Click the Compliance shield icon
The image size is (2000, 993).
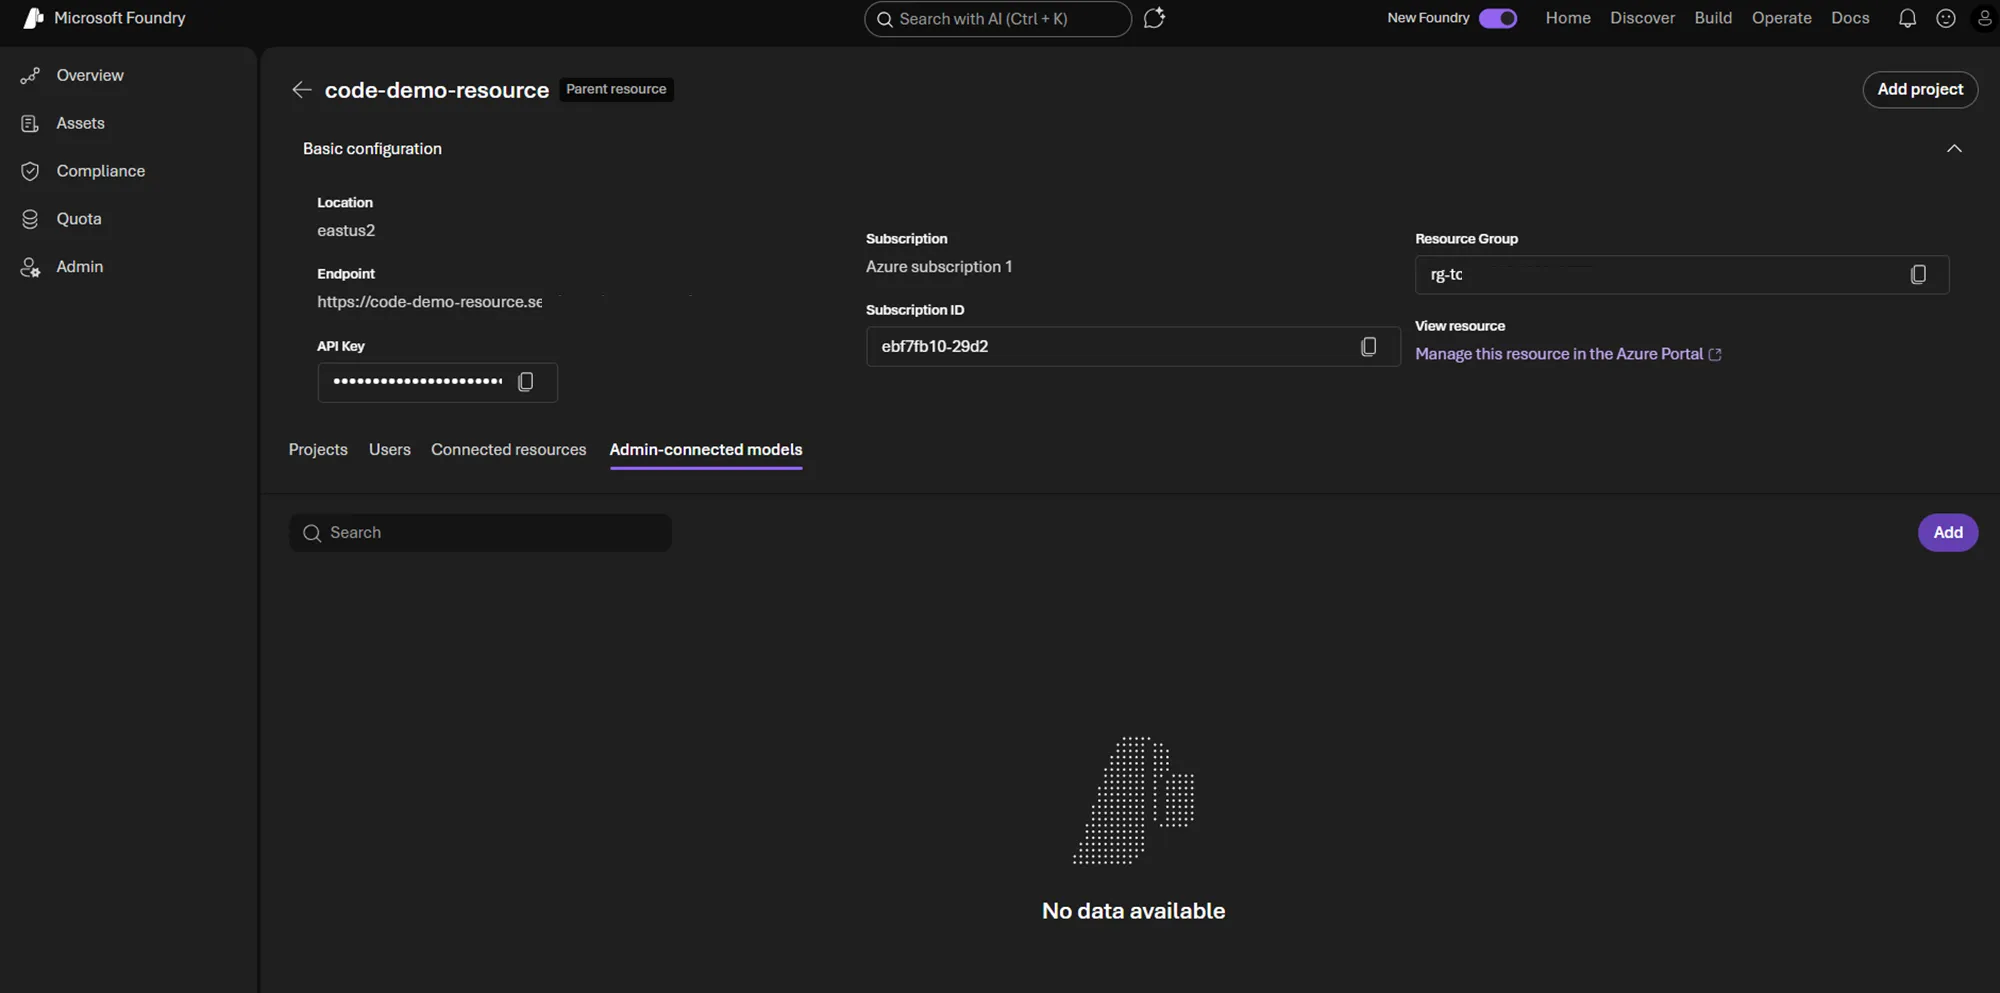coord(30,171)
